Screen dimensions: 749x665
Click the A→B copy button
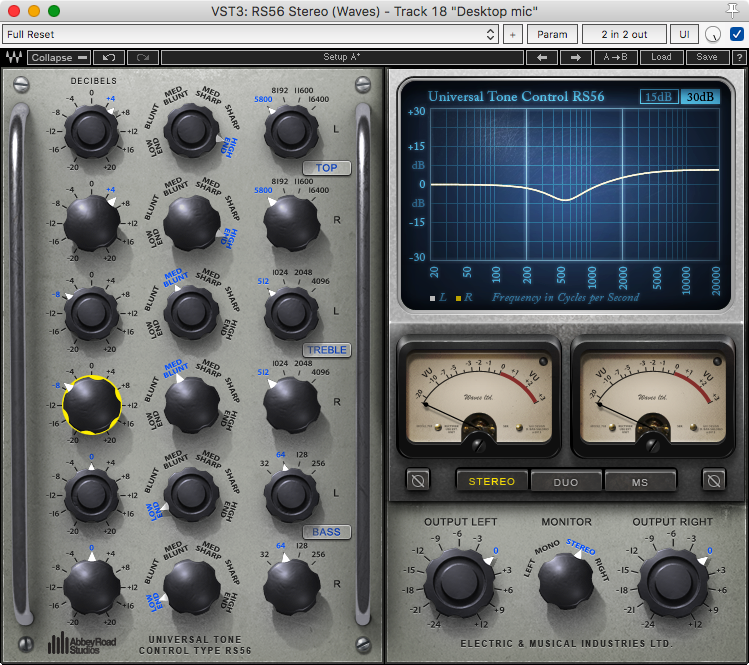click(615, 57)
